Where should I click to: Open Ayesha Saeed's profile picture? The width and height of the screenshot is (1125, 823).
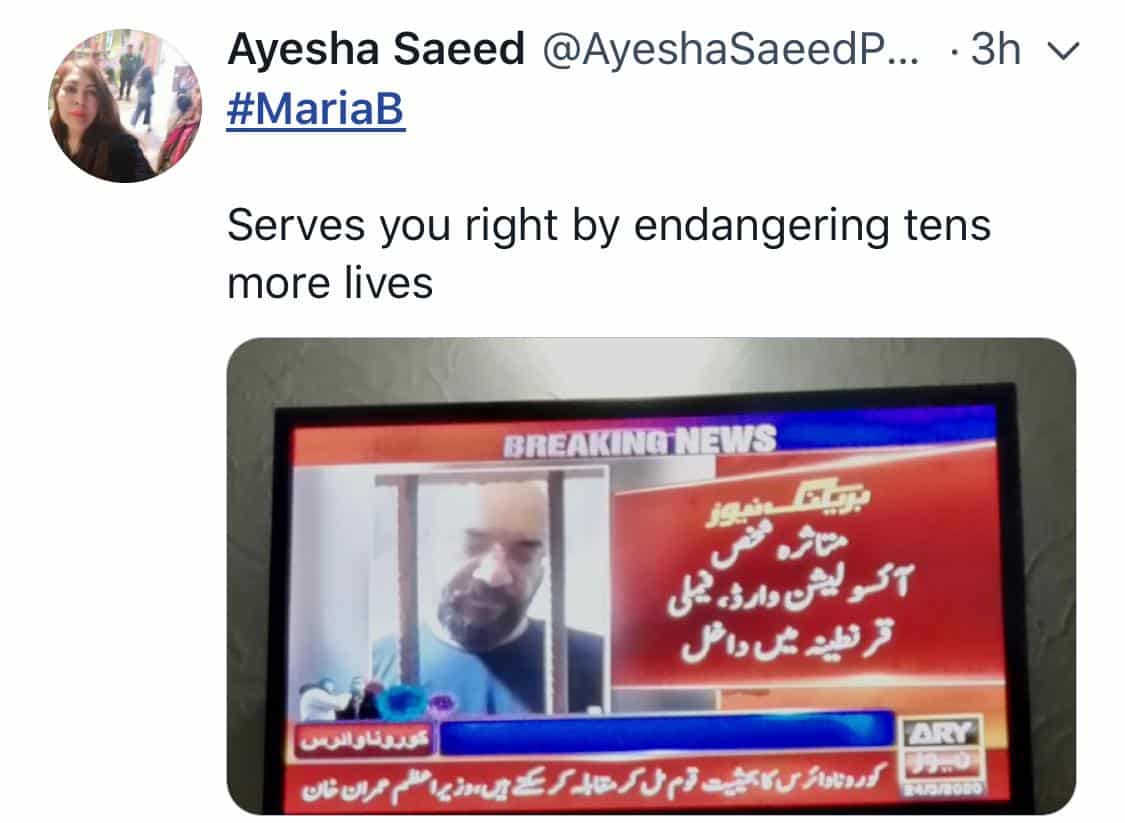click(x=125, y=105)
